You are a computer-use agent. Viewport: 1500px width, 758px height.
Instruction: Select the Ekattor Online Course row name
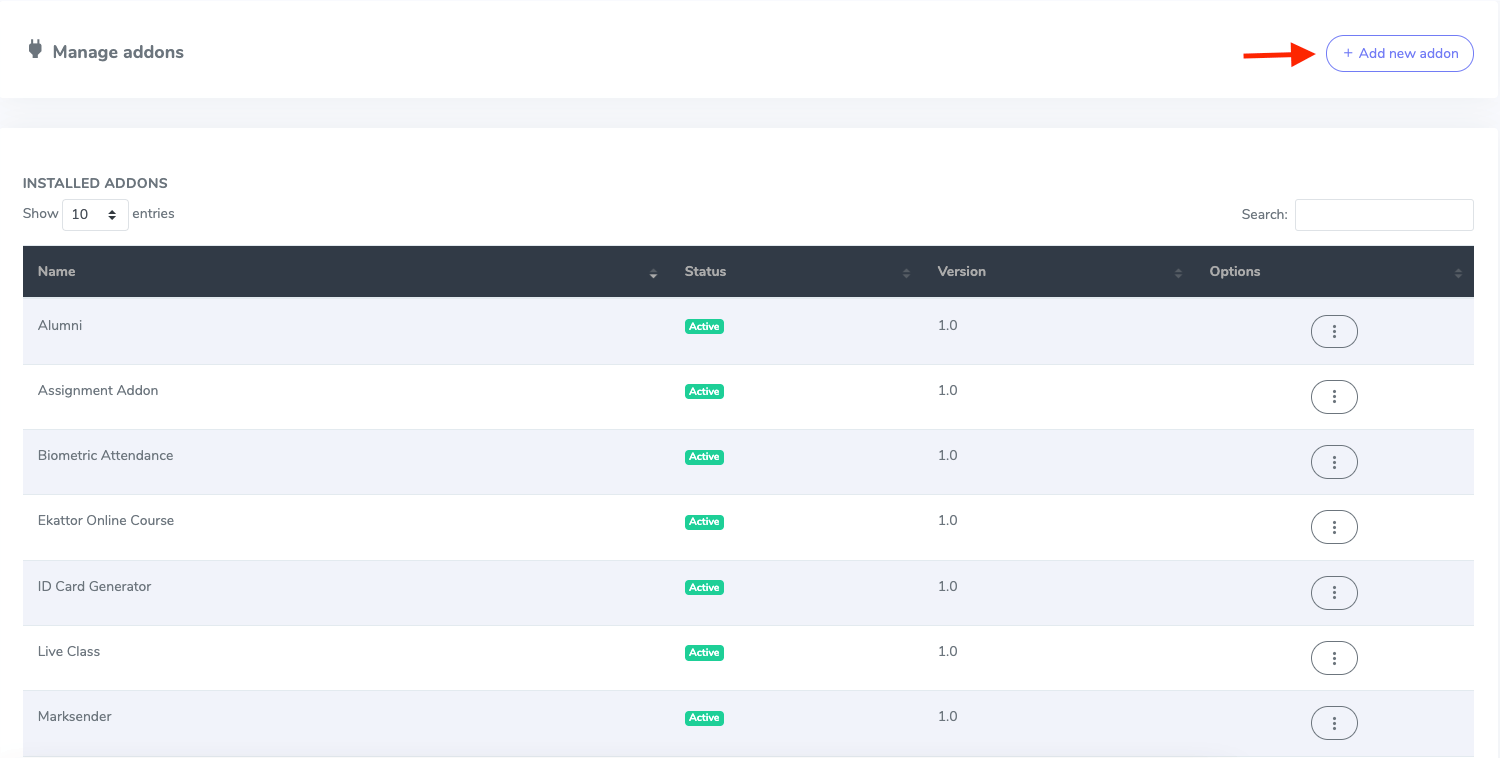click(x=106, y=521)
